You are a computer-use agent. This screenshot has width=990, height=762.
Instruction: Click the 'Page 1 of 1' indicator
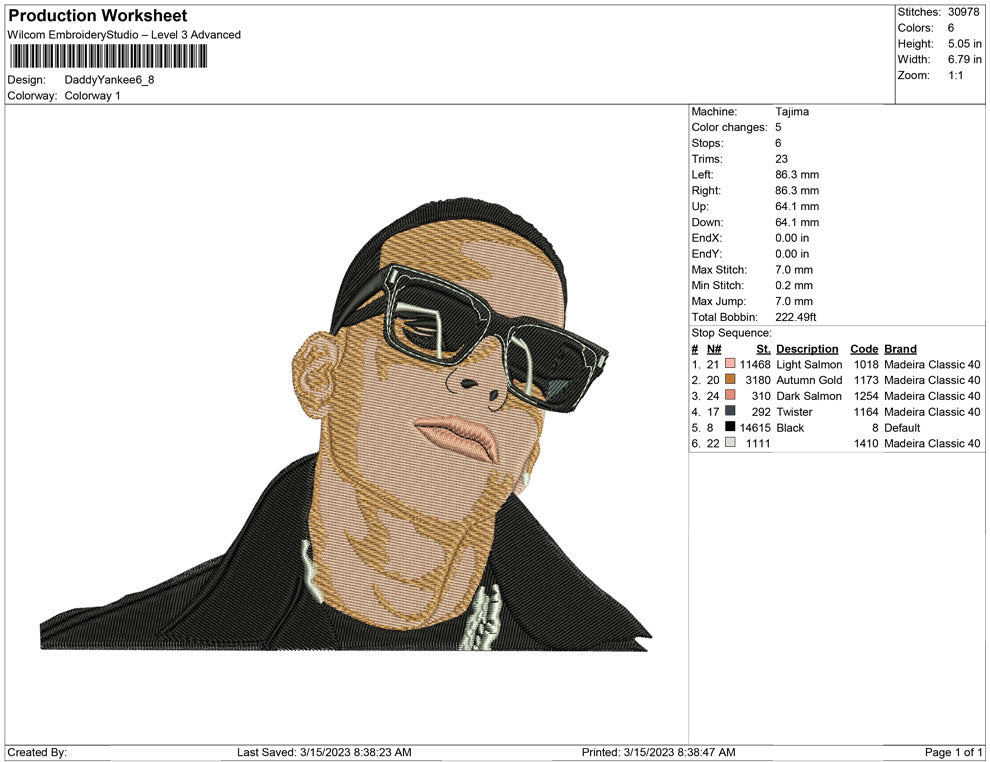tap(953, 752)
